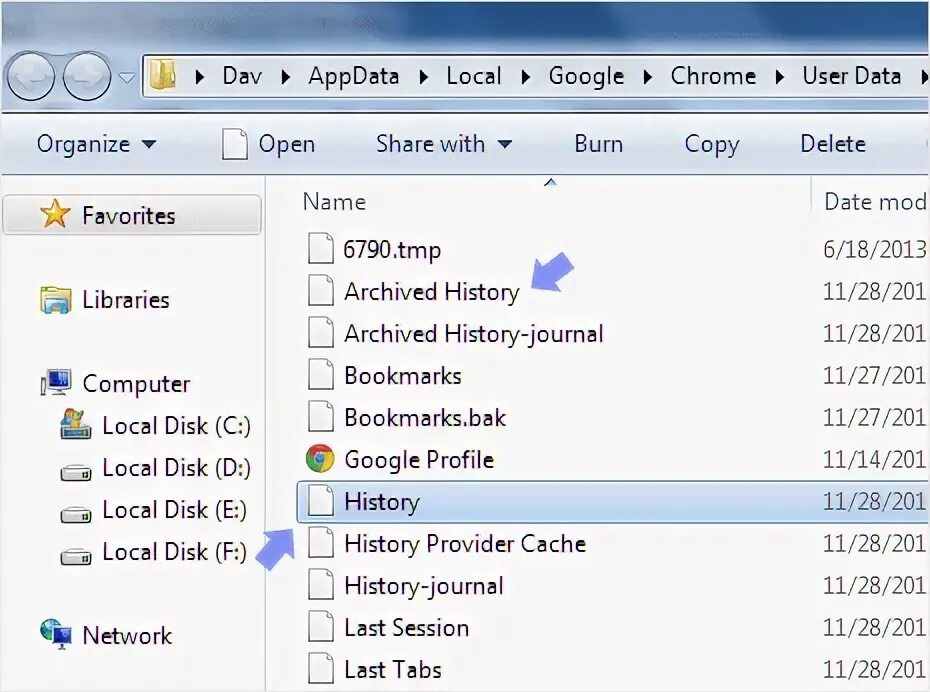Click the 6790.tmp file icon
The height and width of the screenshot is (692, 930).
pos(320,249)
